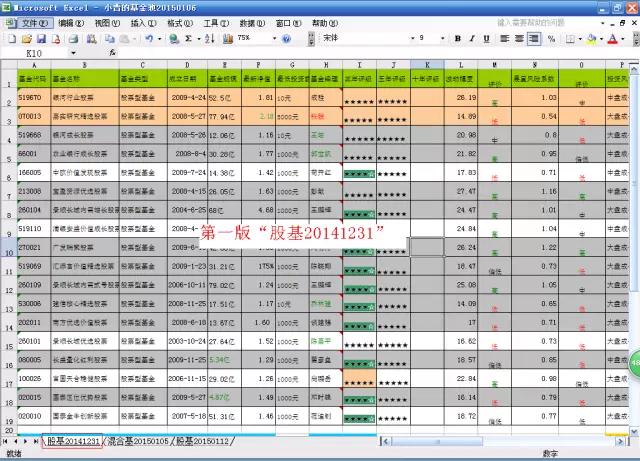The height and width of the screenshot is (461, 640).
Task: Open the 工具 (Tools) menu
Action: pyautogui.click(x=216, y=23)
